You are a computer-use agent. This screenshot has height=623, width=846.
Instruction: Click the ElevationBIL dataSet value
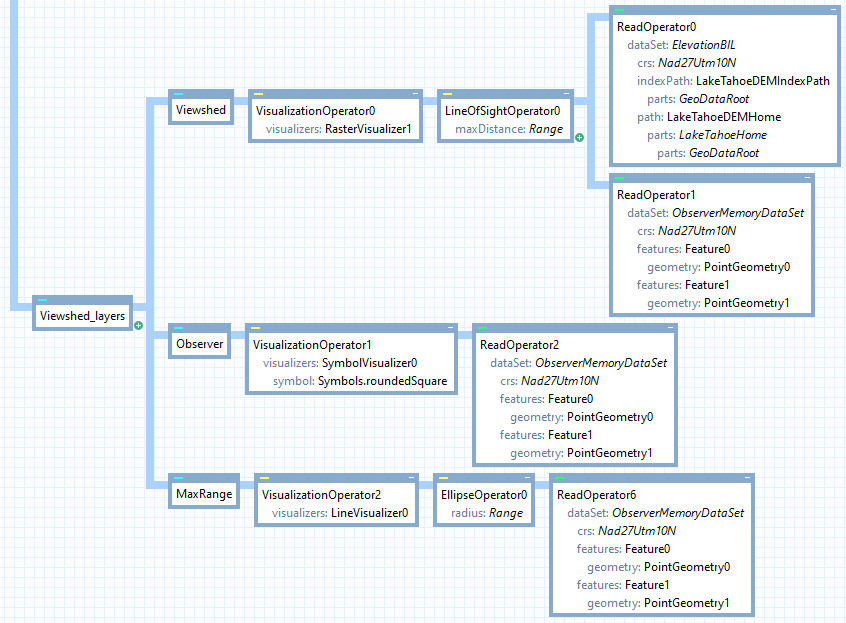pyautogui.click(x=704, y=45)
